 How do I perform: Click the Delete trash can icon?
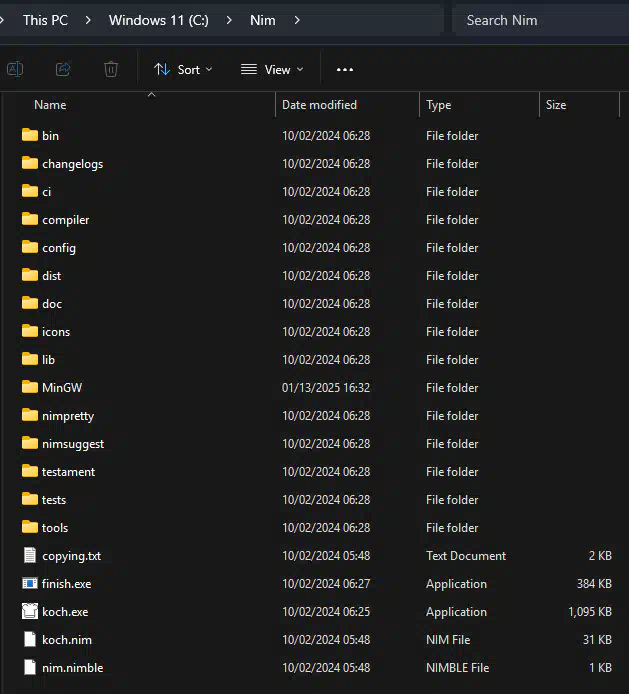coord(111,69)
